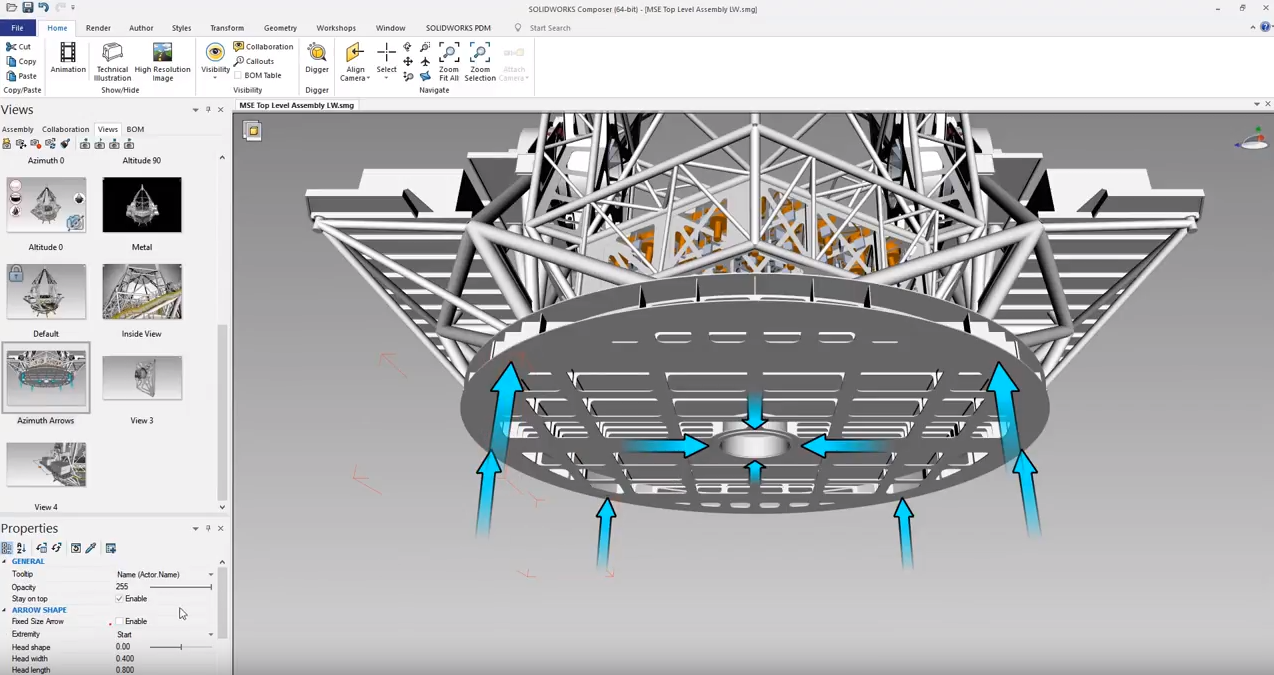Open the Transform ribbon tab
Image resolution: width=1274 pixels, height=675 pixels.
coord(227,28)
